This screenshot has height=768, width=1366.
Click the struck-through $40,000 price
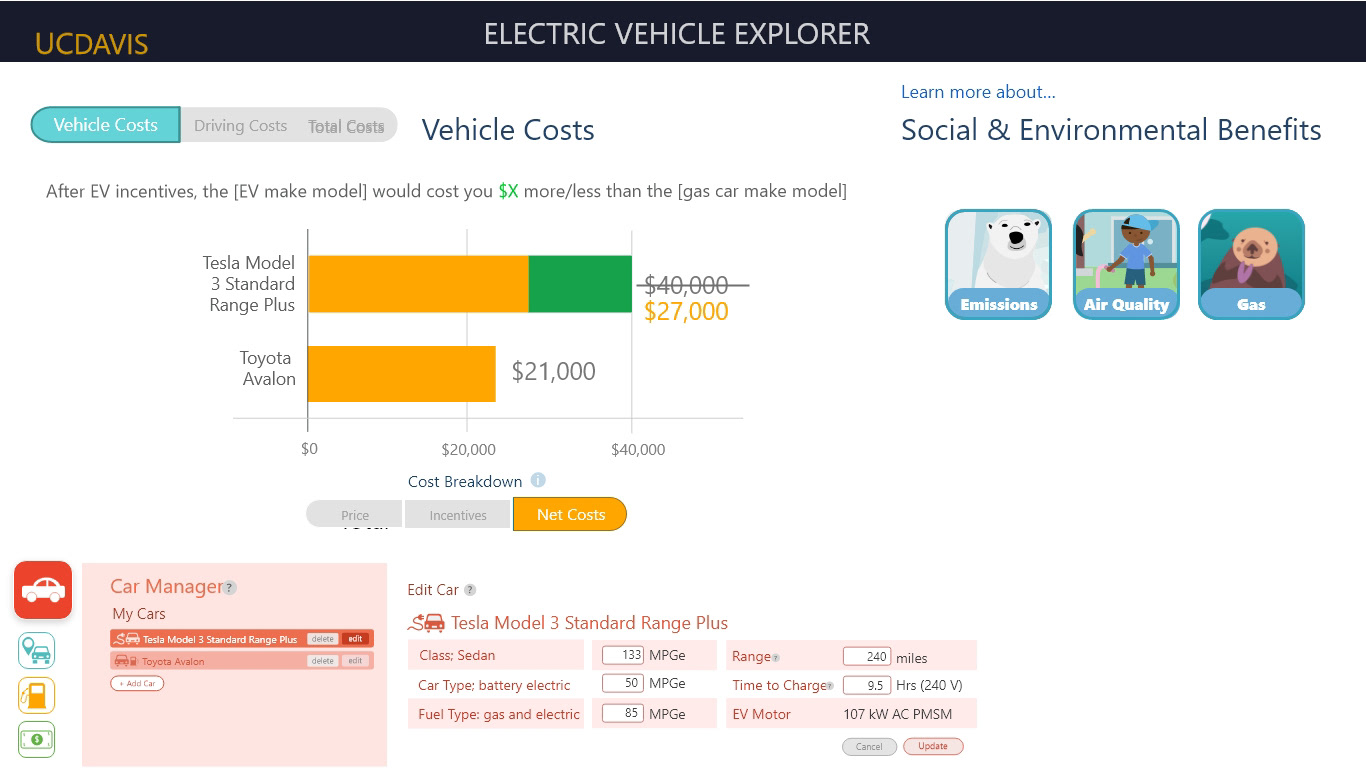(x=687, y=285)
